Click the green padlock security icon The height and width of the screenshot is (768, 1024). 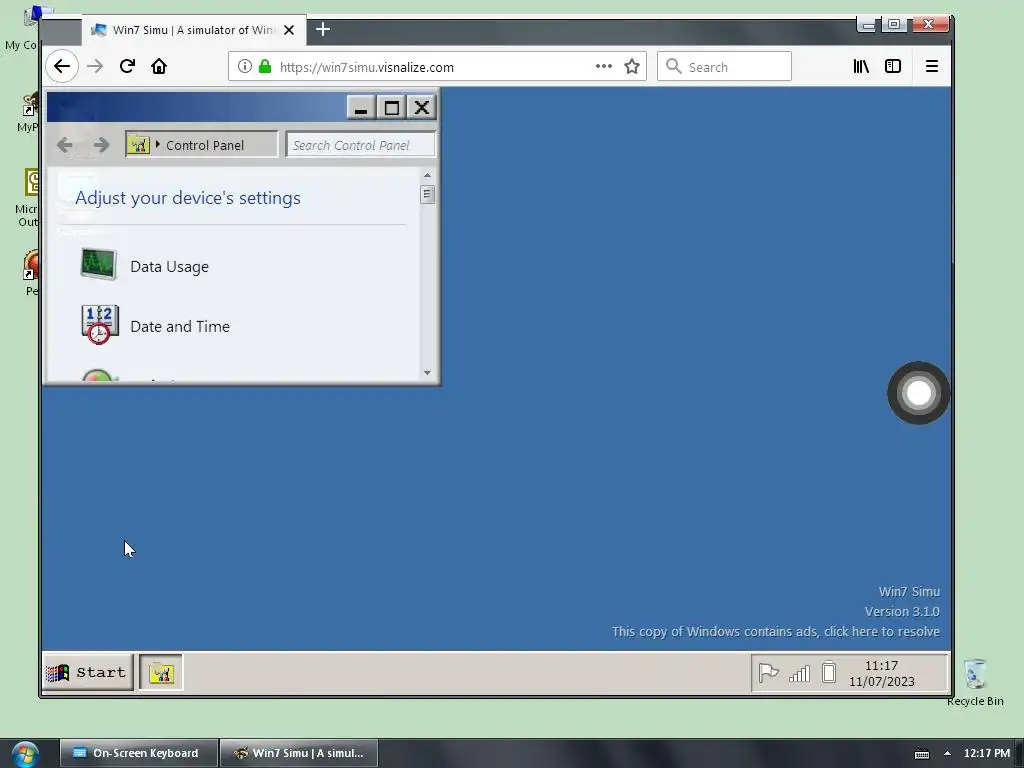[x=264, y=66]
